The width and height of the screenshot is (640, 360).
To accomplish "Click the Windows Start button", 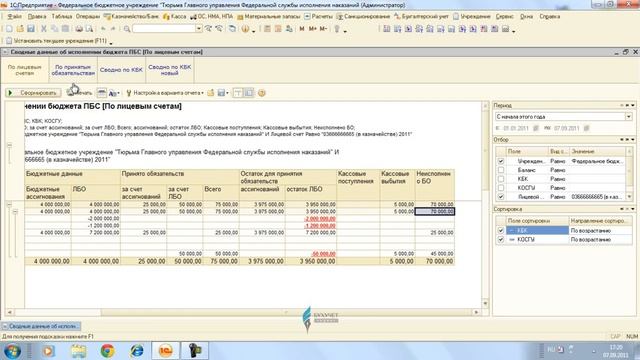I will [x=12, y=351].
